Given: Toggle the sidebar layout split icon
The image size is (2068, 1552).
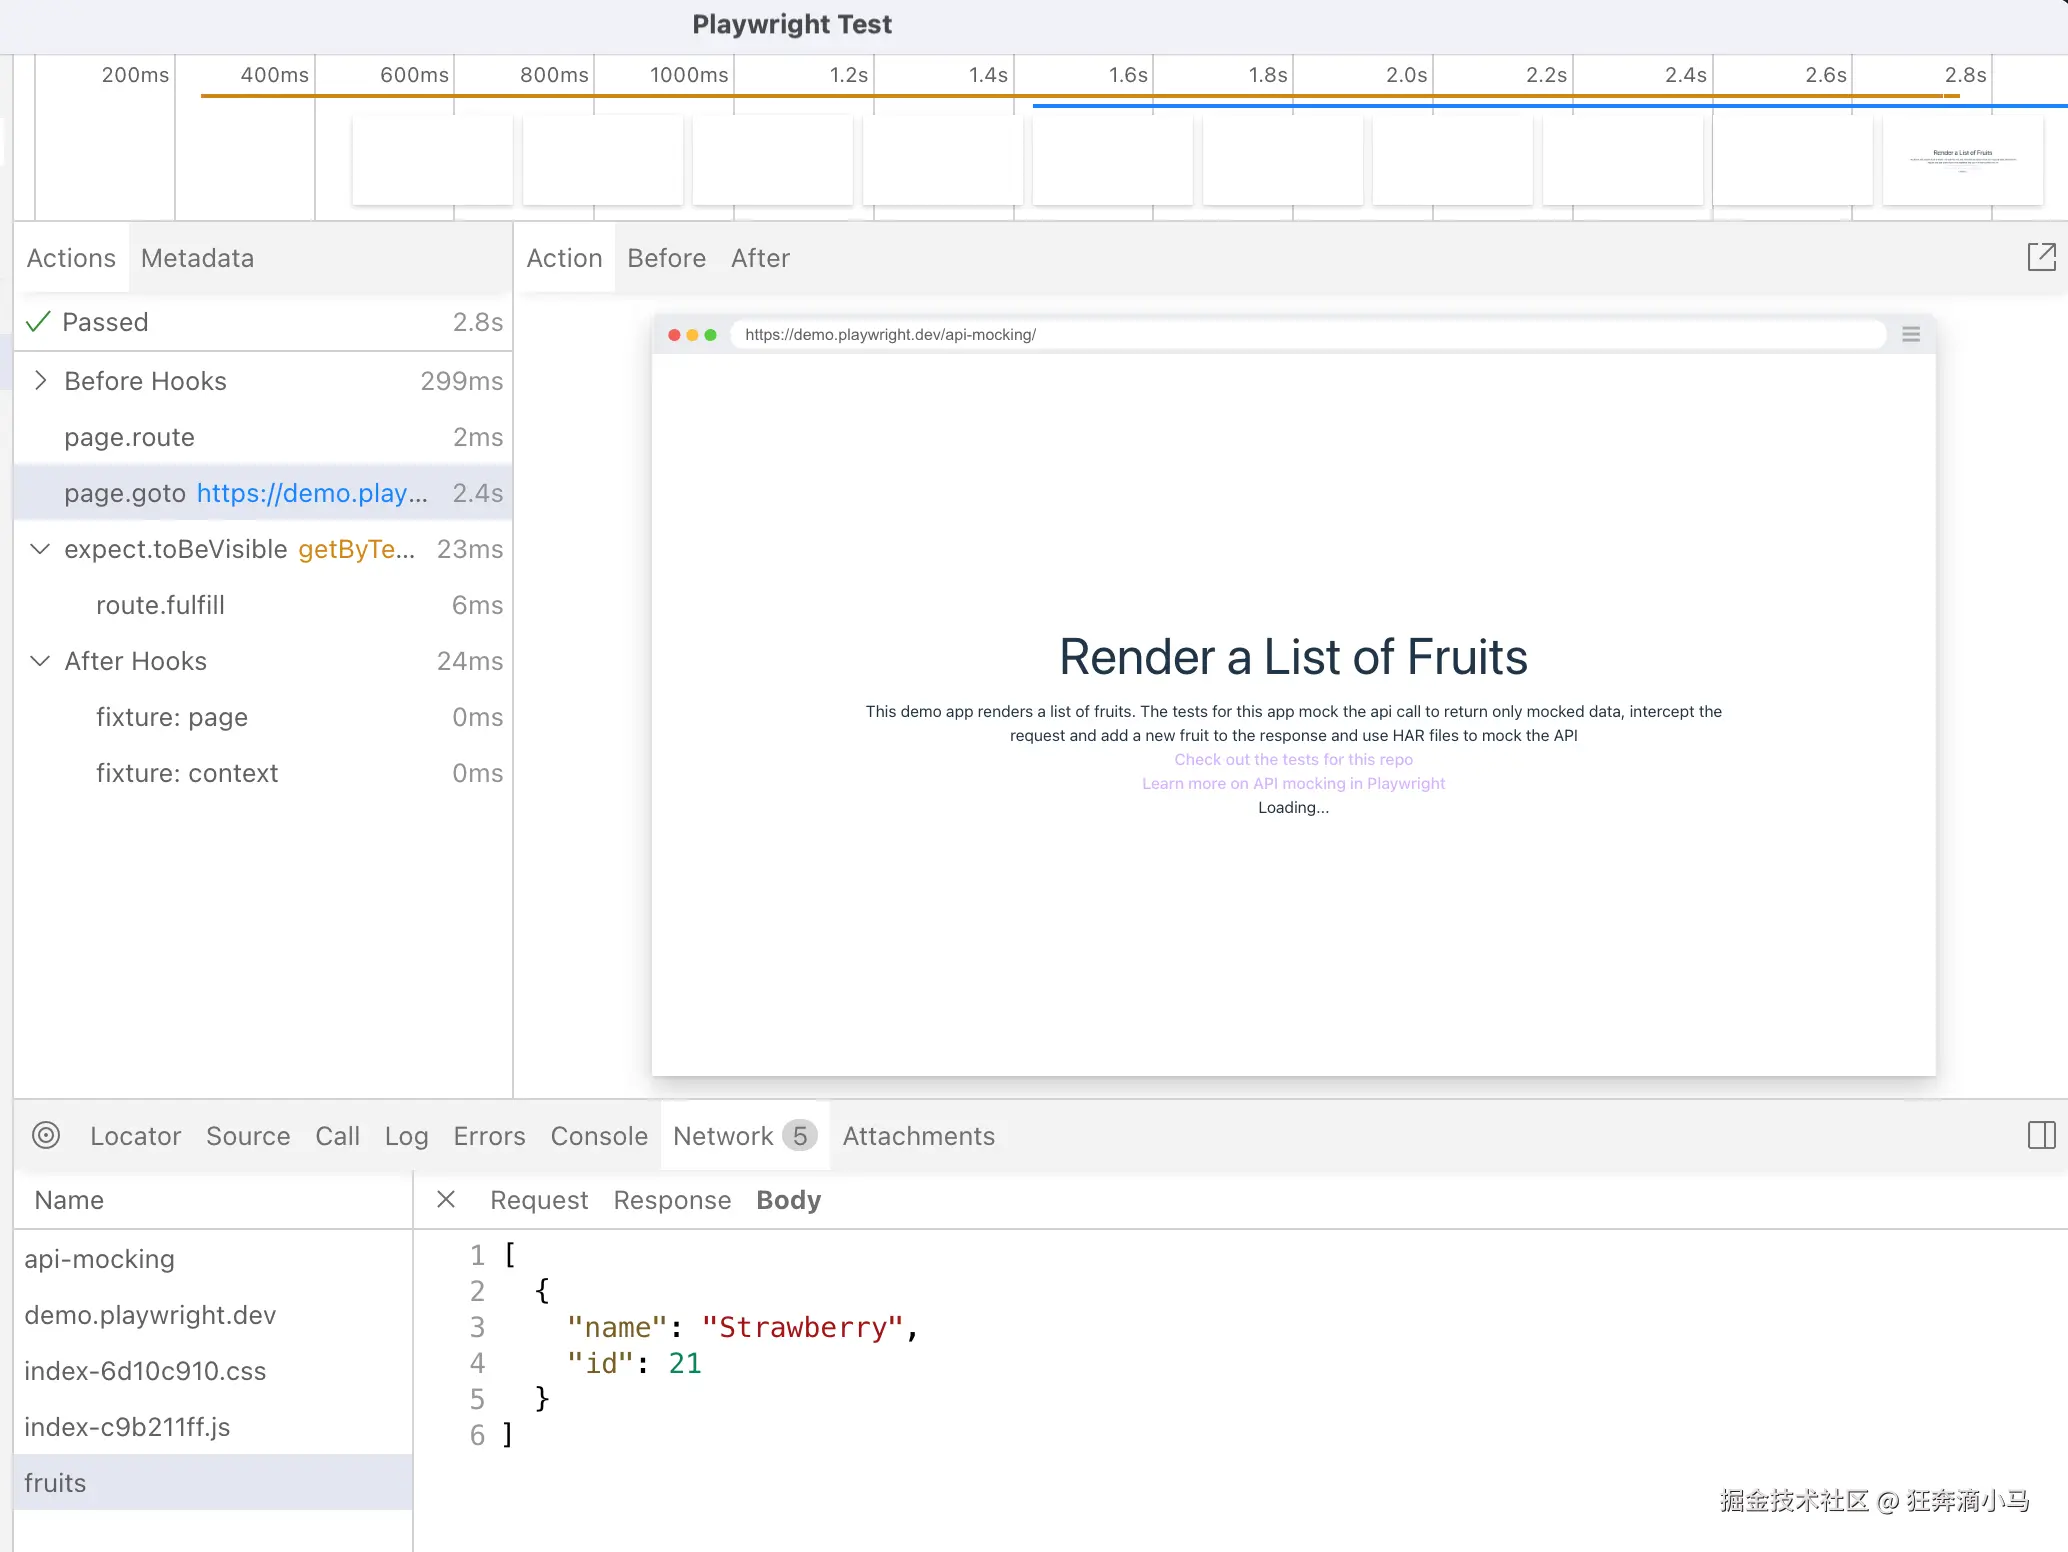Looking at the screenshot, I should click(2041, 1135).
